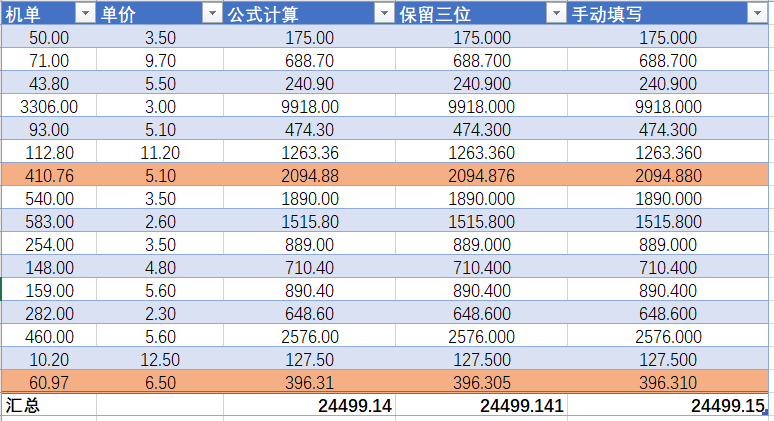Click the cell containing 3306.00

pyautogui.click(x=49, y=107)
